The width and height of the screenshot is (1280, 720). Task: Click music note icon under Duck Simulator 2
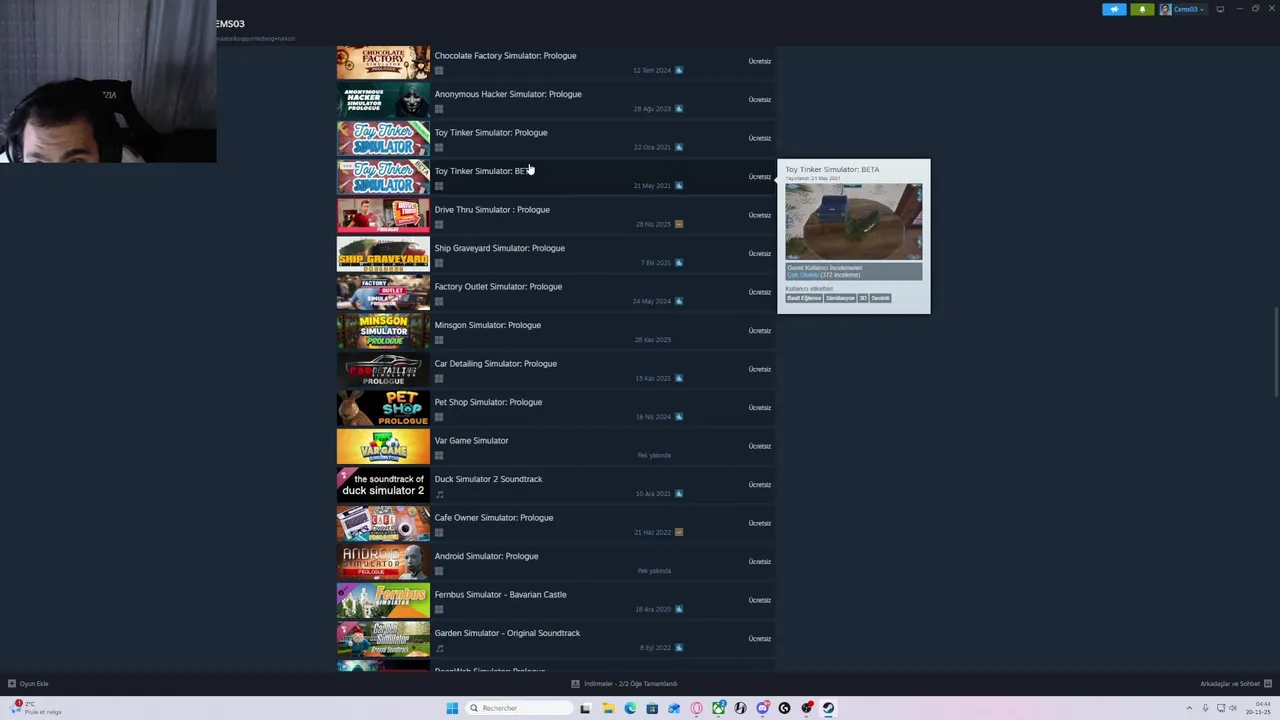(x=439, y=494)
